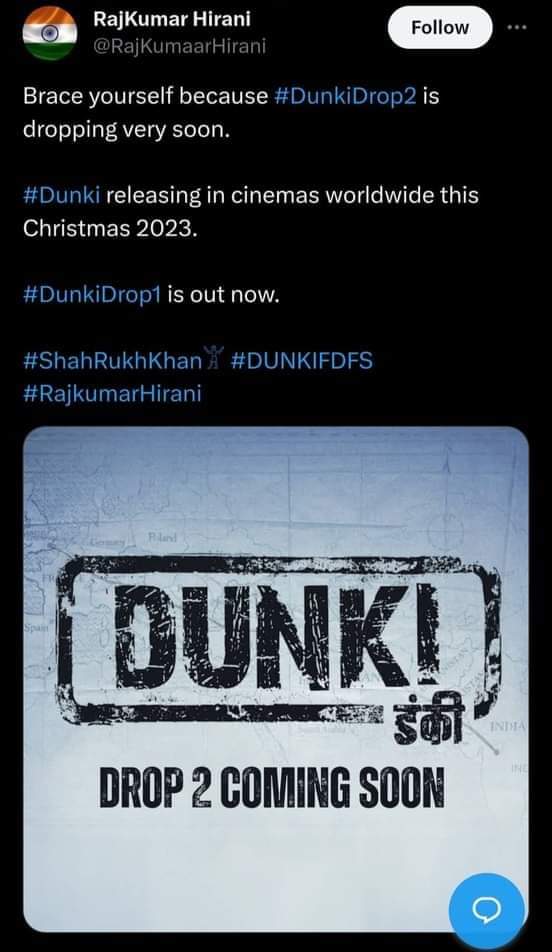
Task: Open the #DUNKIFDFS hashtag
Action: tap(302, 361)
